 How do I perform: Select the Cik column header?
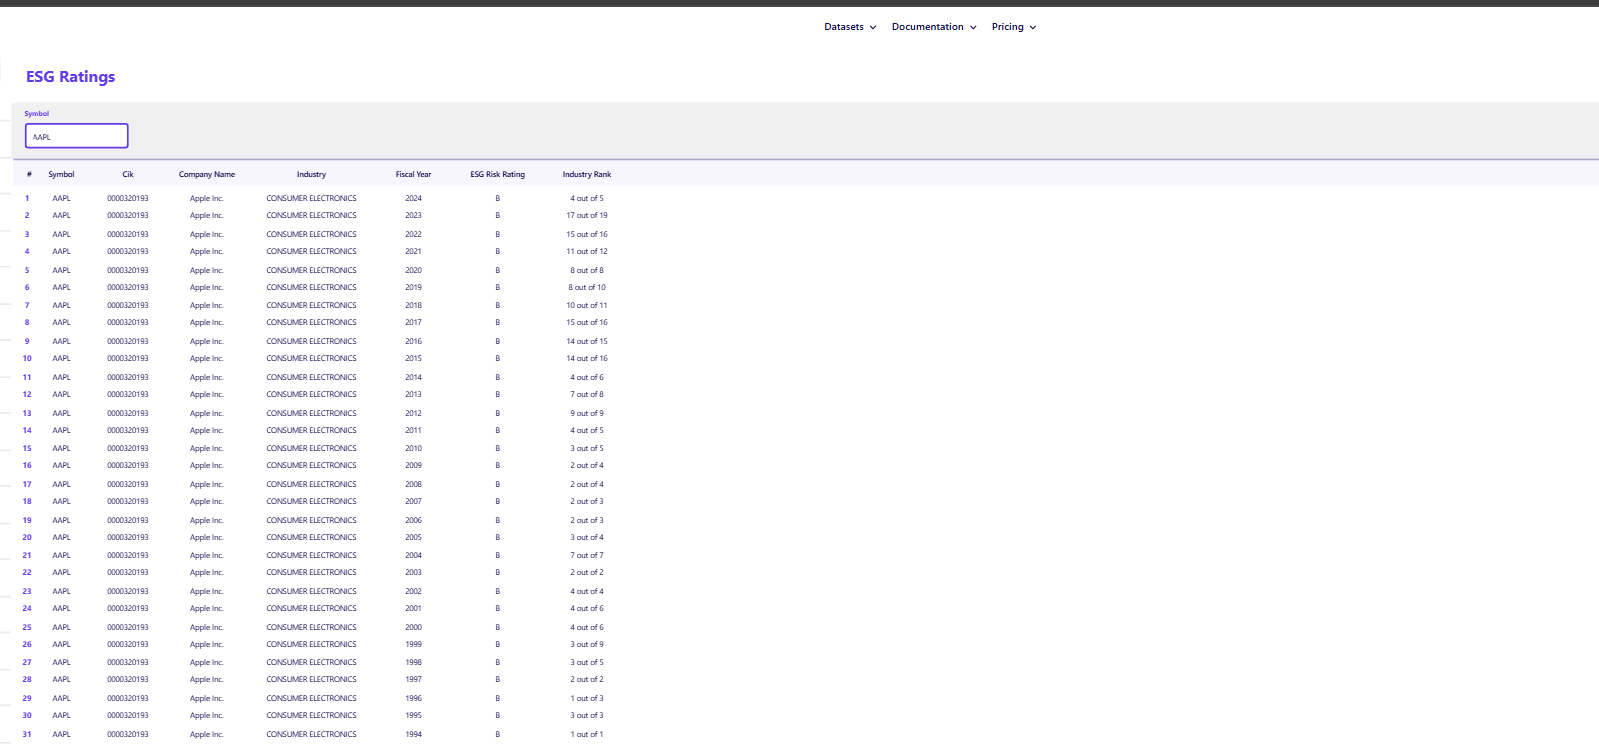(x=128, y=174)
